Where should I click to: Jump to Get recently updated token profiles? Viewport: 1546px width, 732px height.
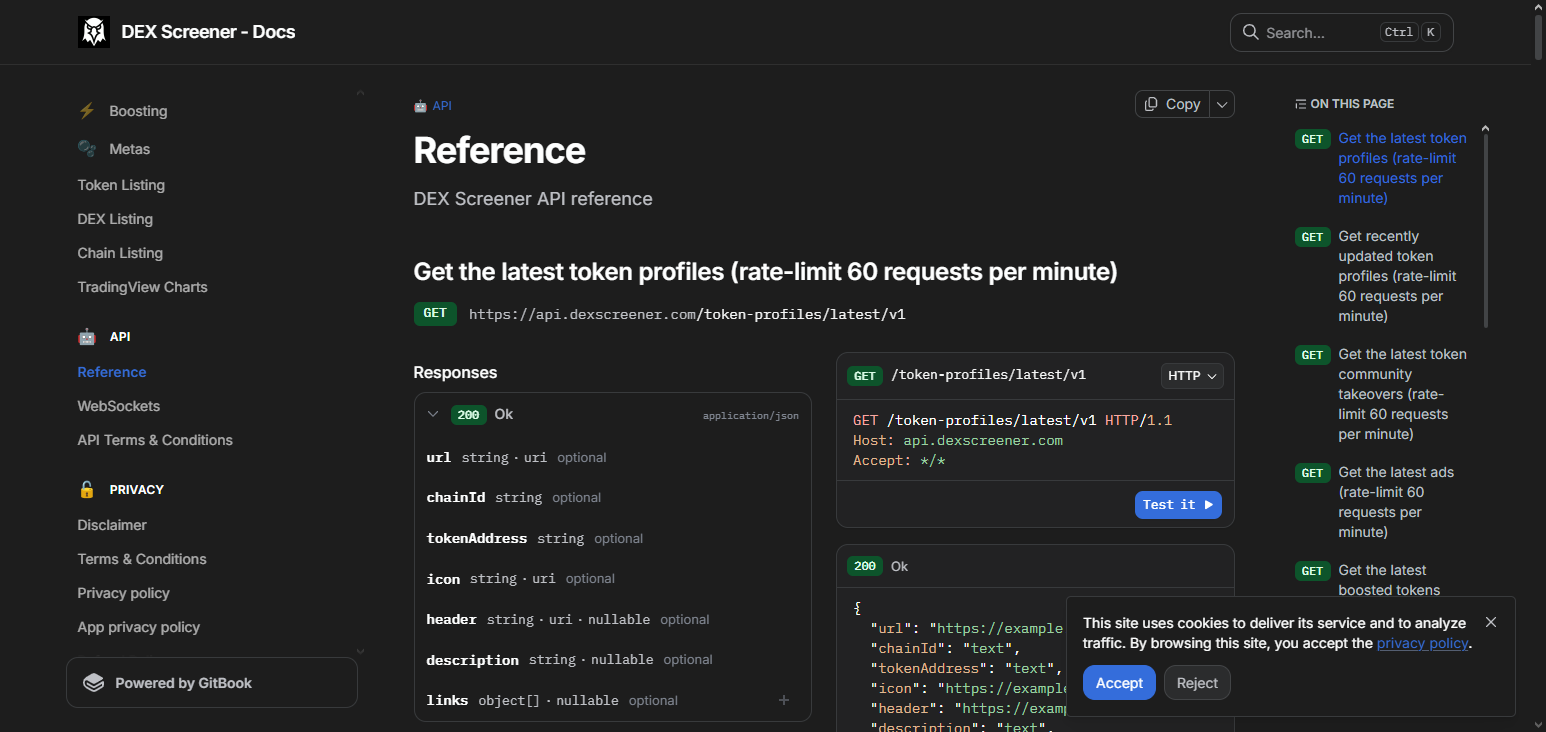pos(1397,276)
